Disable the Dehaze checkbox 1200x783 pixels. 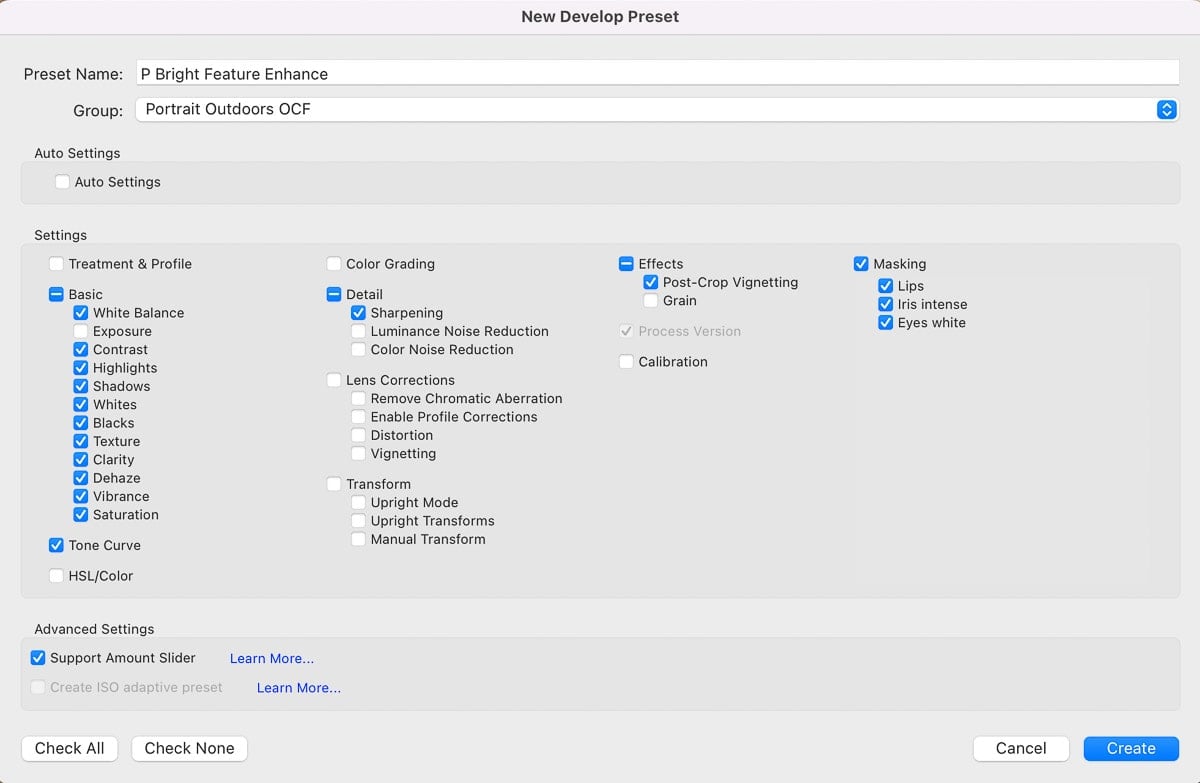[81, 478]
